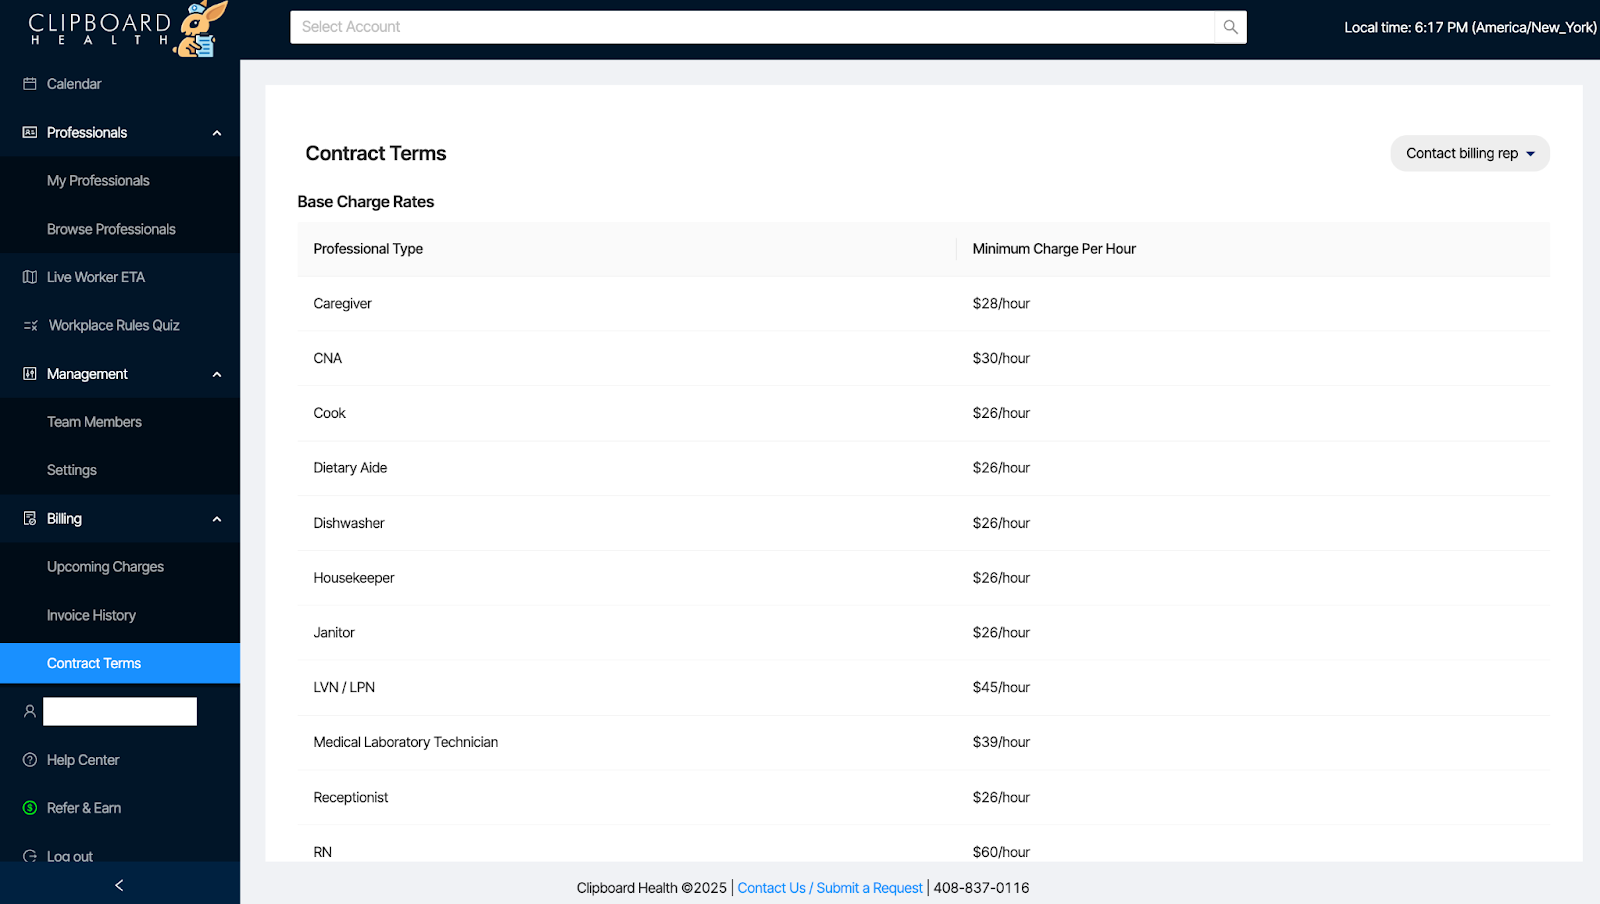The width and height of the screenshot is (1600, 904).
Task: Select the Housekeeper row name
Action: tap(353, 578)
